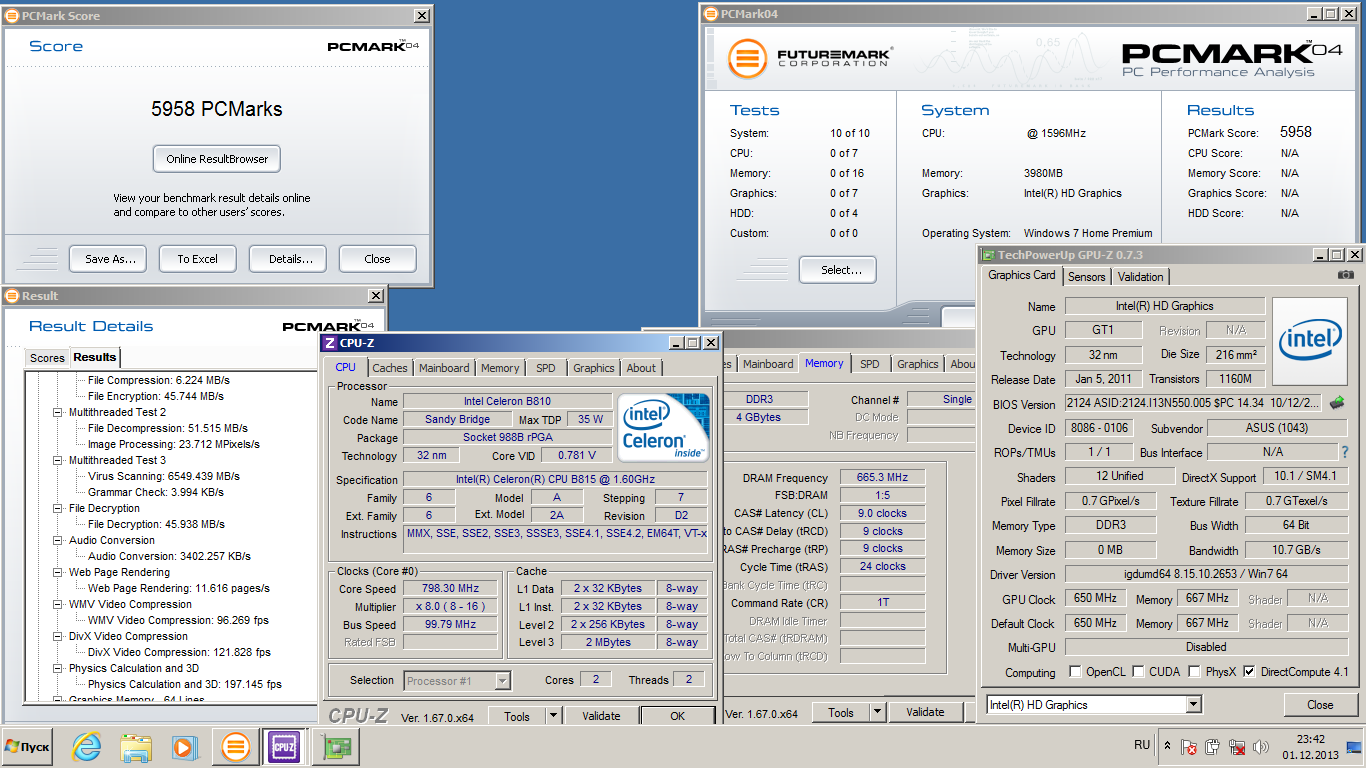Export results with To Excel button
The width and height of the screenshot is (1366, 768).
click(x=198, y=259)
